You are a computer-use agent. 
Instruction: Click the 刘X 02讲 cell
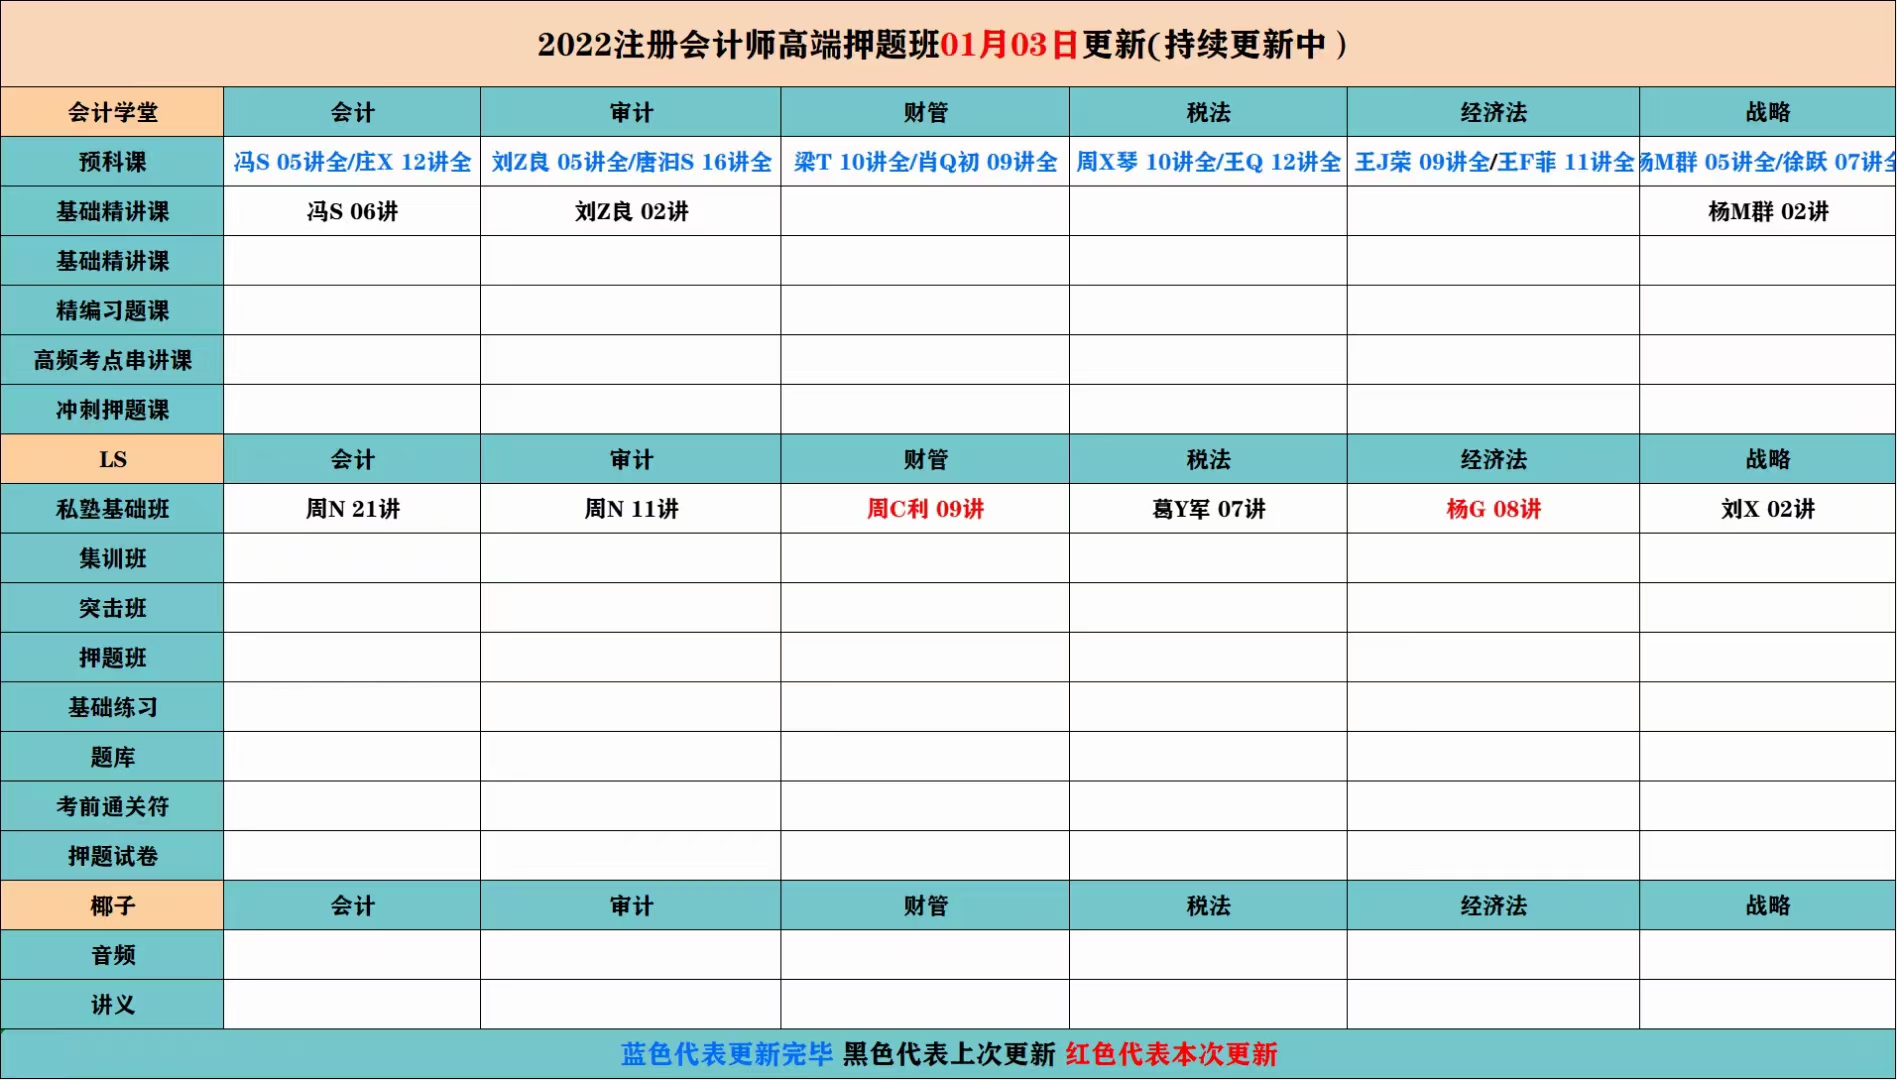click(1767, 509)
